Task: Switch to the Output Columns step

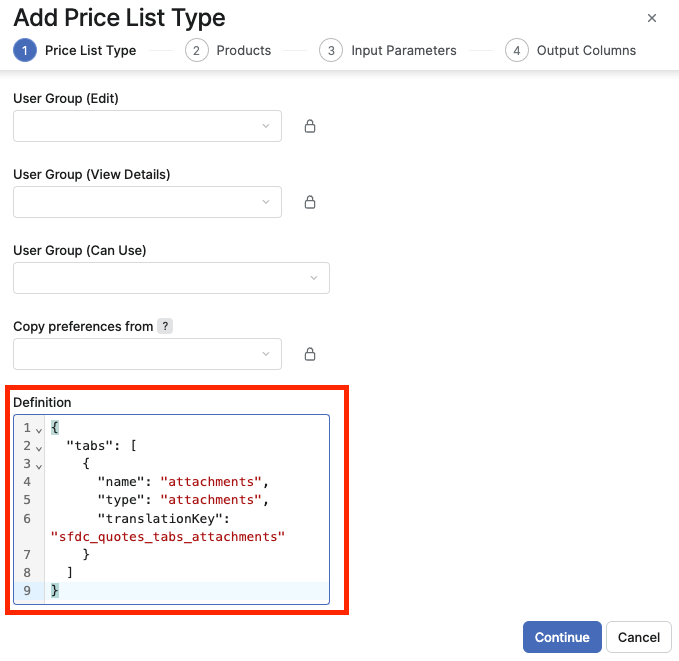Action: click(x=586, y=51)
